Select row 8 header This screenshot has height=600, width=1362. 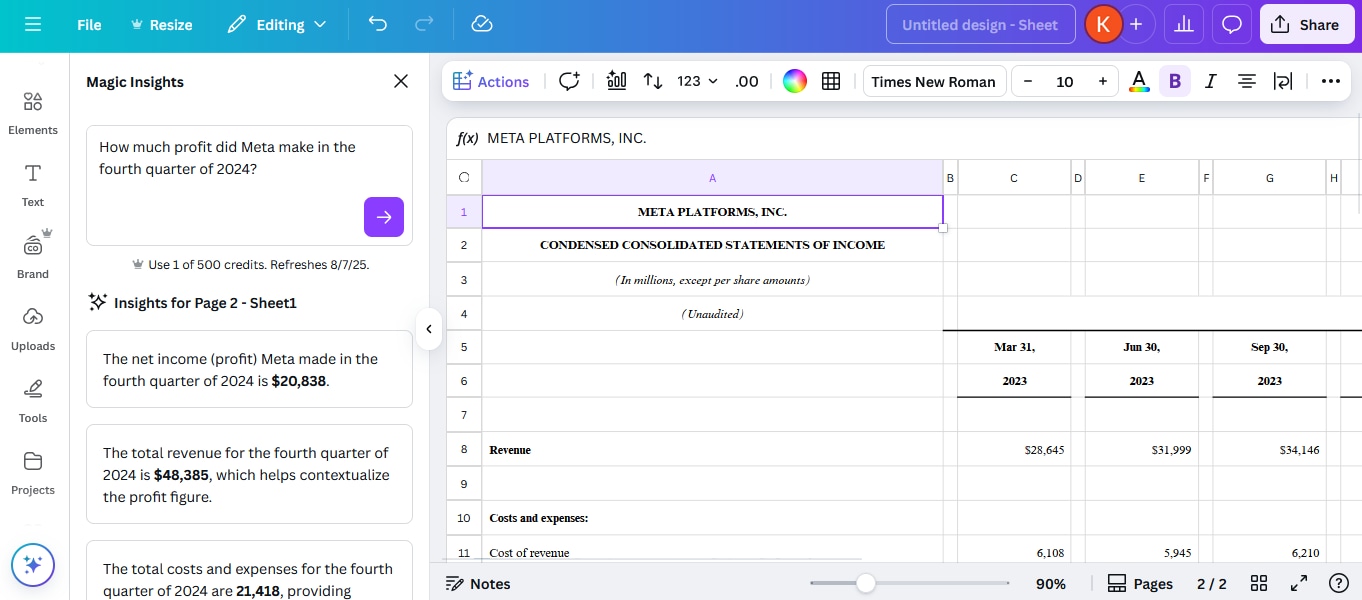pos(464,450)
